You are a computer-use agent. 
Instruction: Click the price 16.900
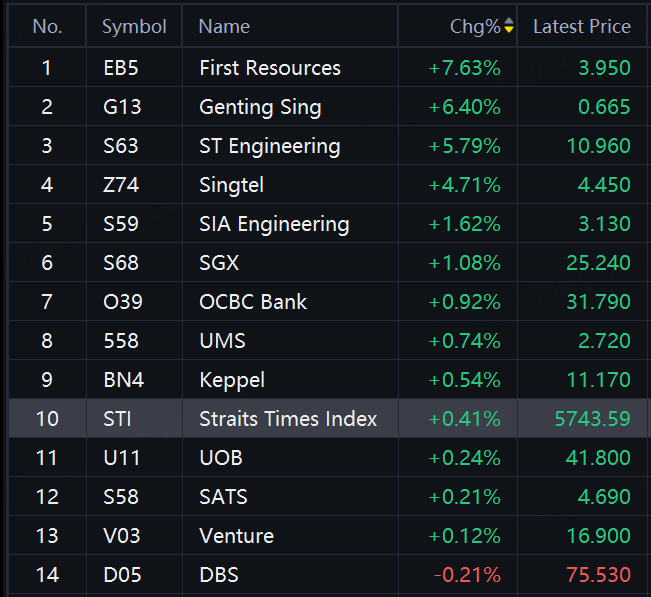tap(599, 536)
